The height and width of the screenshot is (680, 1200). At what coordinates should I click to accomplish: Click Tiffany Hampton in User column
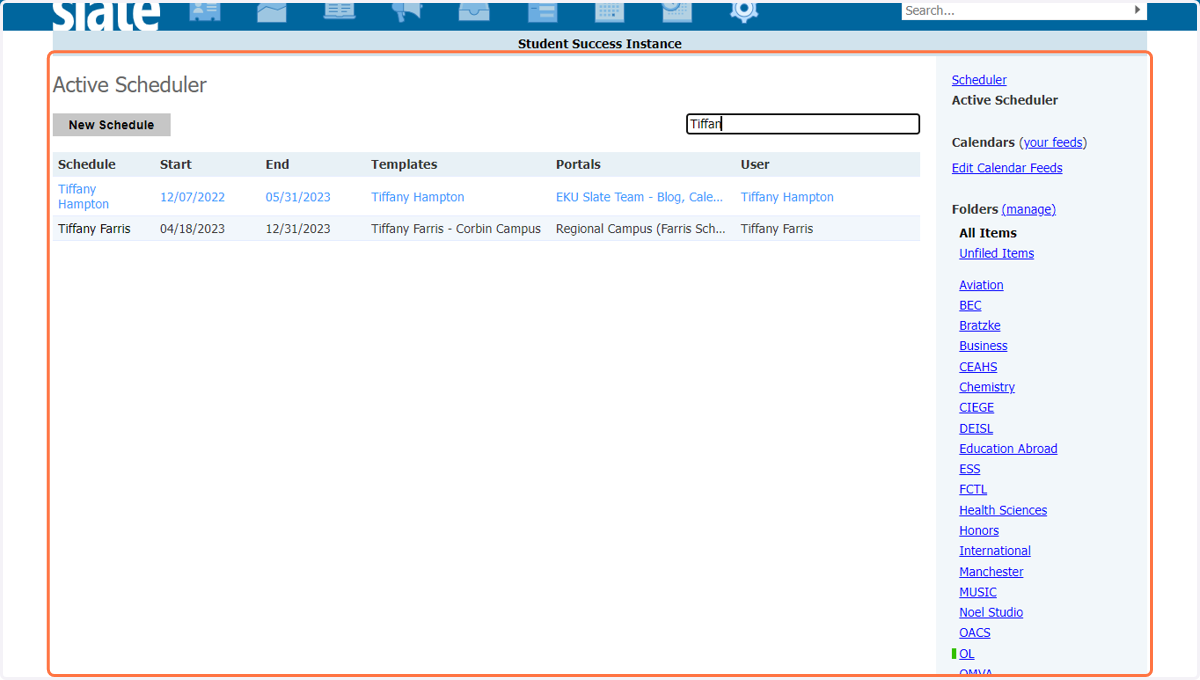point(787,197)
